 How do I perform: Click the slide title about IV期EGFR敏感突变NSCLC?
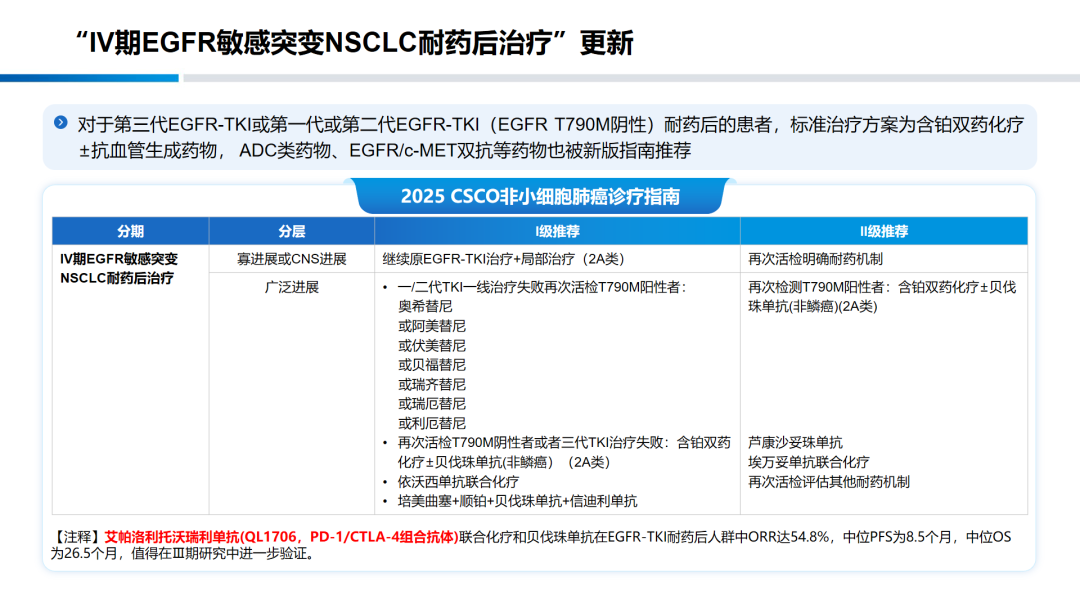click(x=354, y=43)
